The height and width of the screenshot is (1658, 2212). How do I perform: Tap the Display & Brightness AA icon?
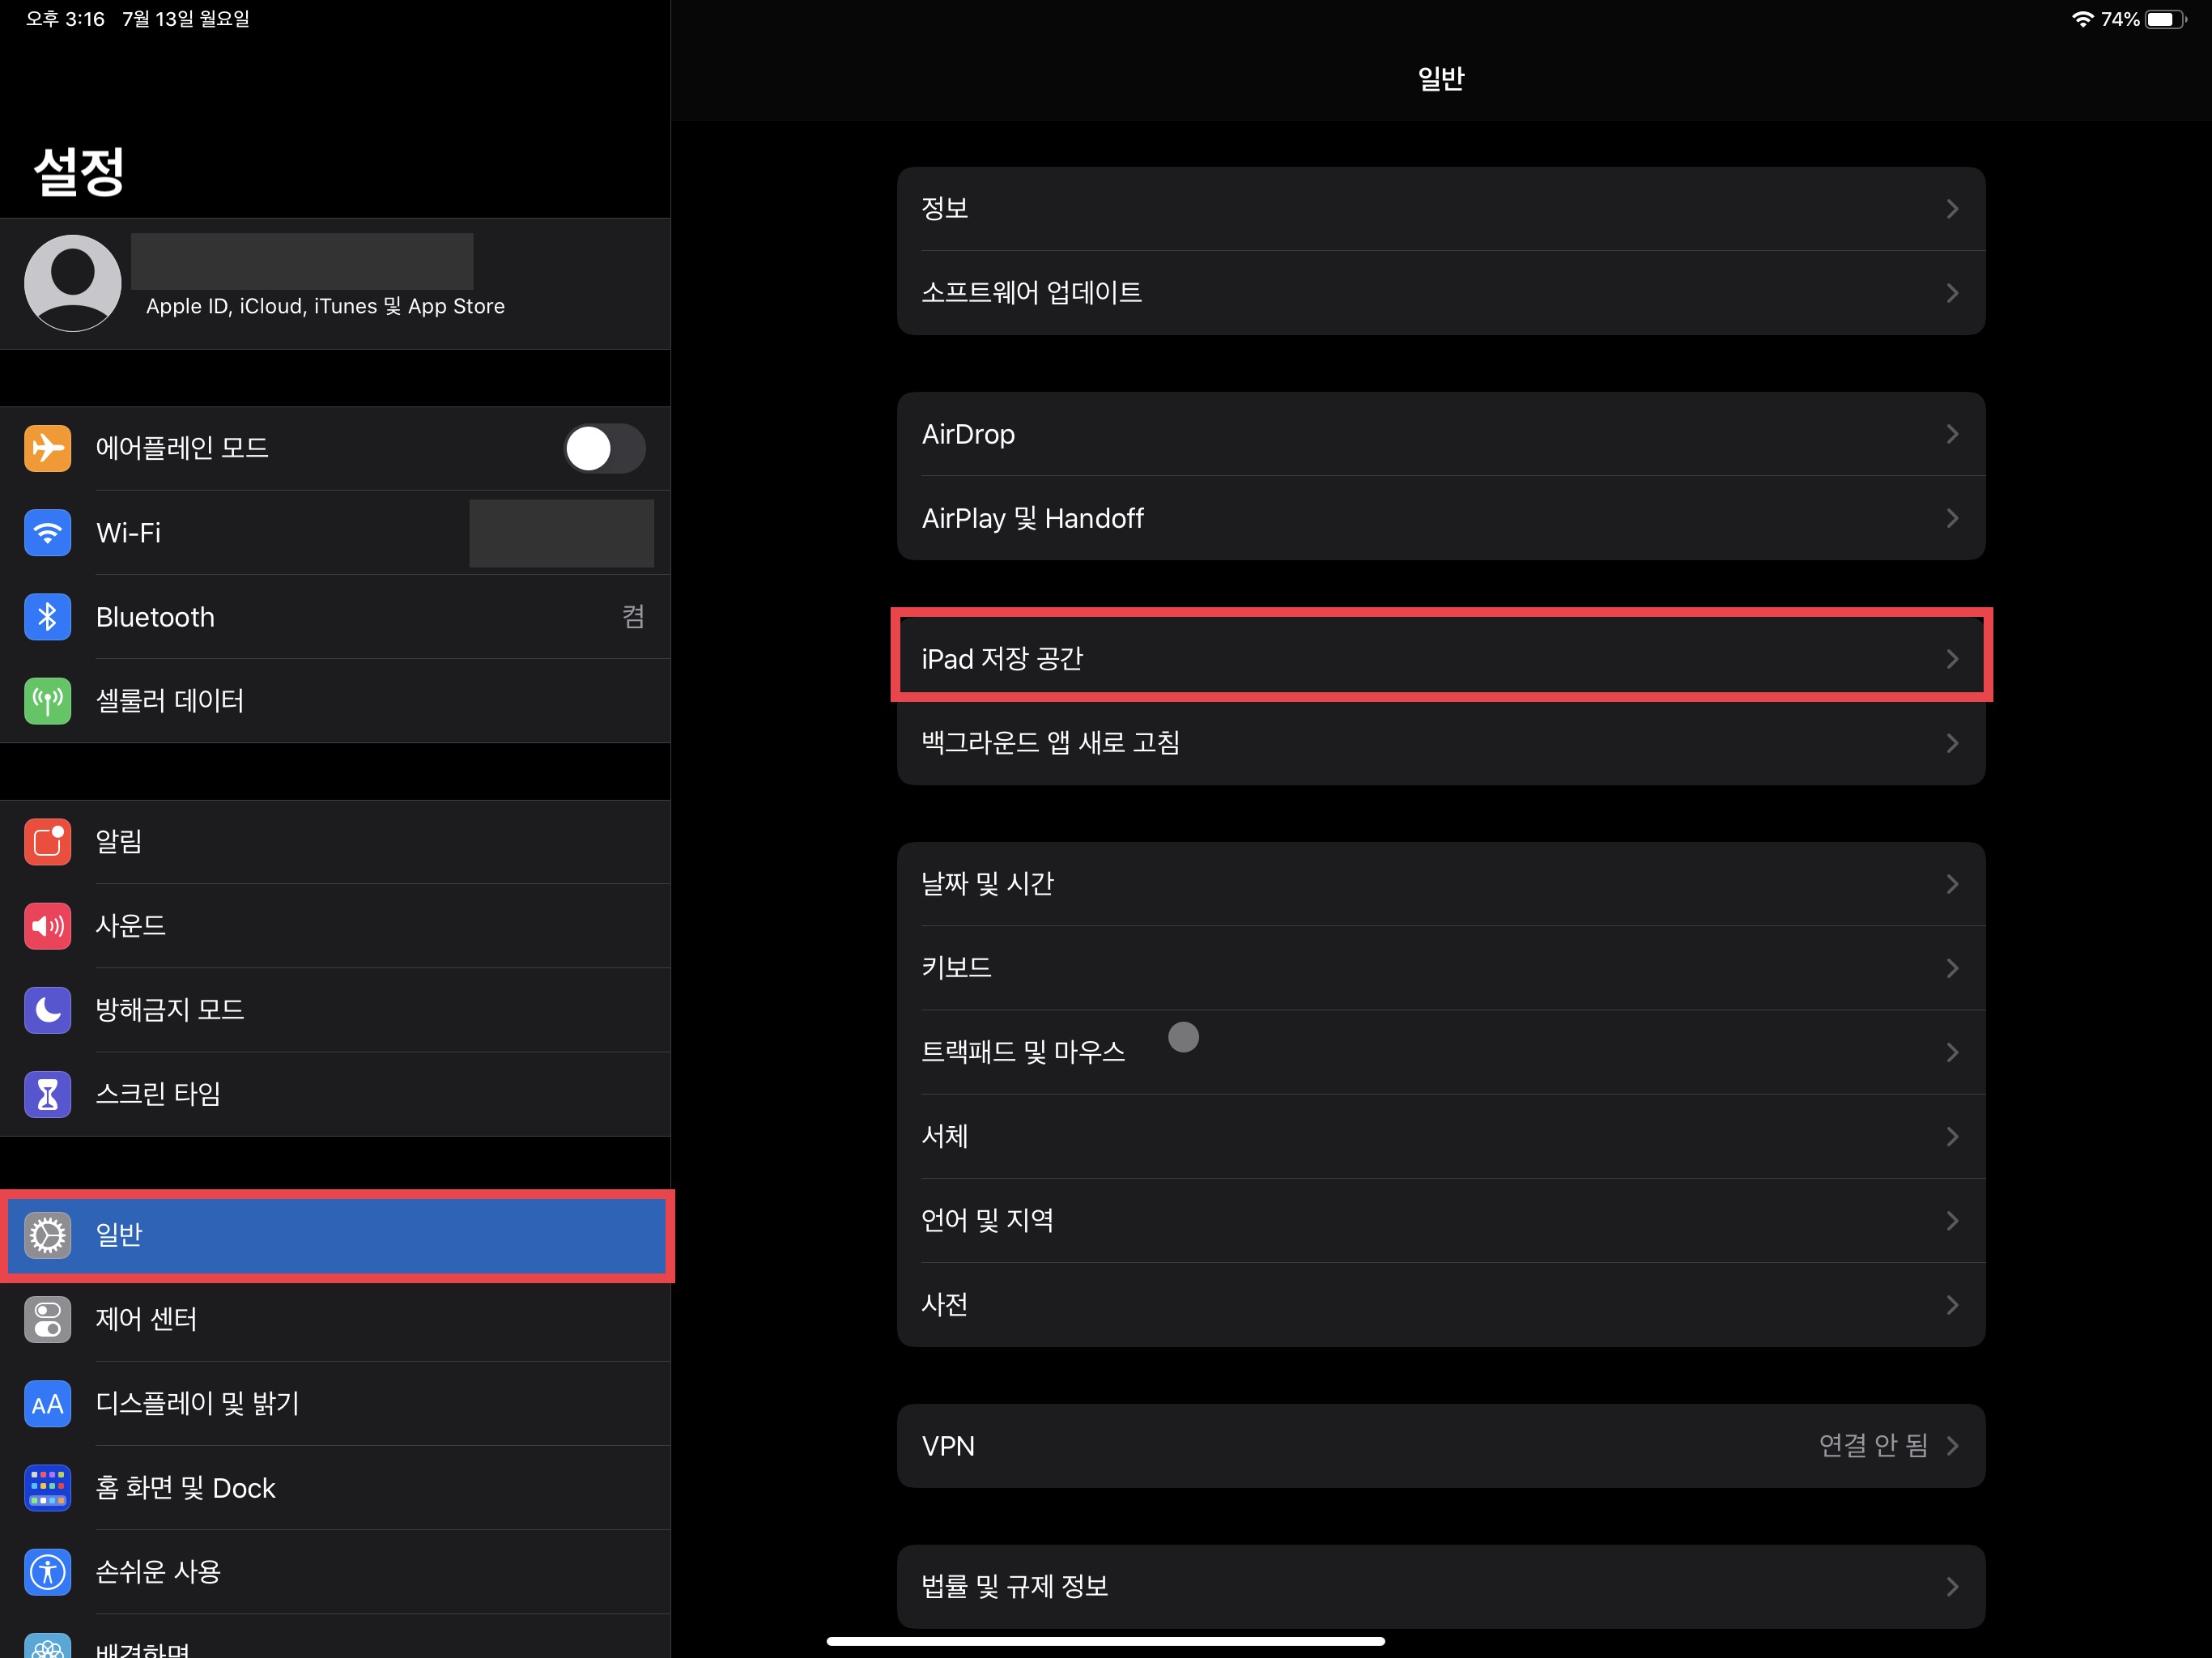tap(47, 1404)
